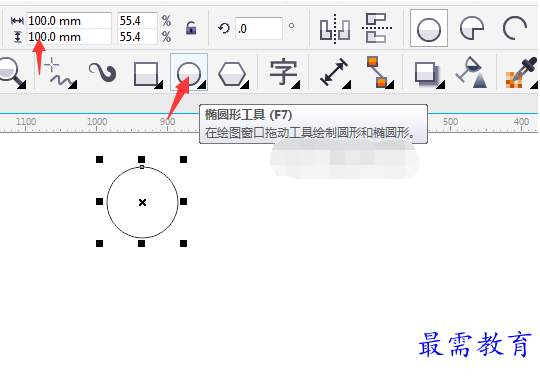Viewport: 540px width, 376px height.
Task: Click the Mirror vertically button
Action: (376, 28)
